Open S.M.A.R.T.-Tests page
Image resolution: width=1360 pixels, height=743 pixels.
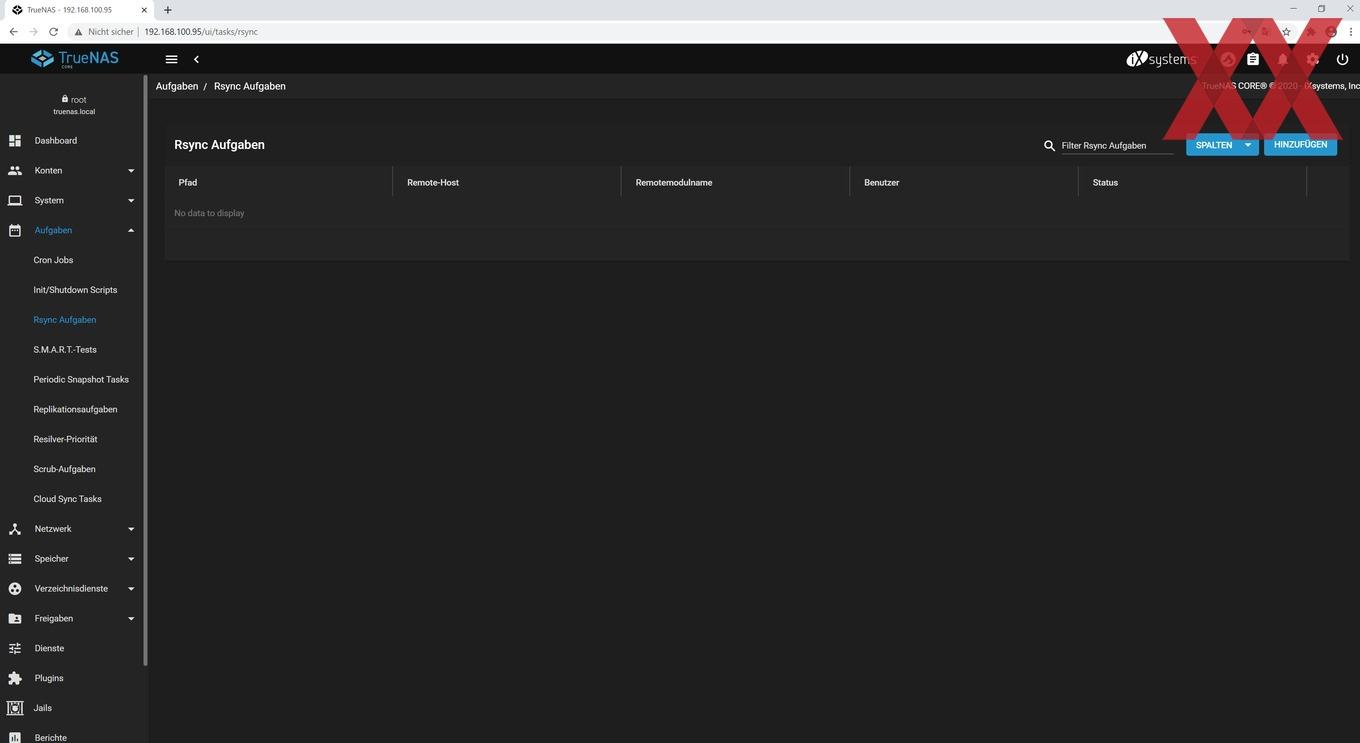click(65, 350)
